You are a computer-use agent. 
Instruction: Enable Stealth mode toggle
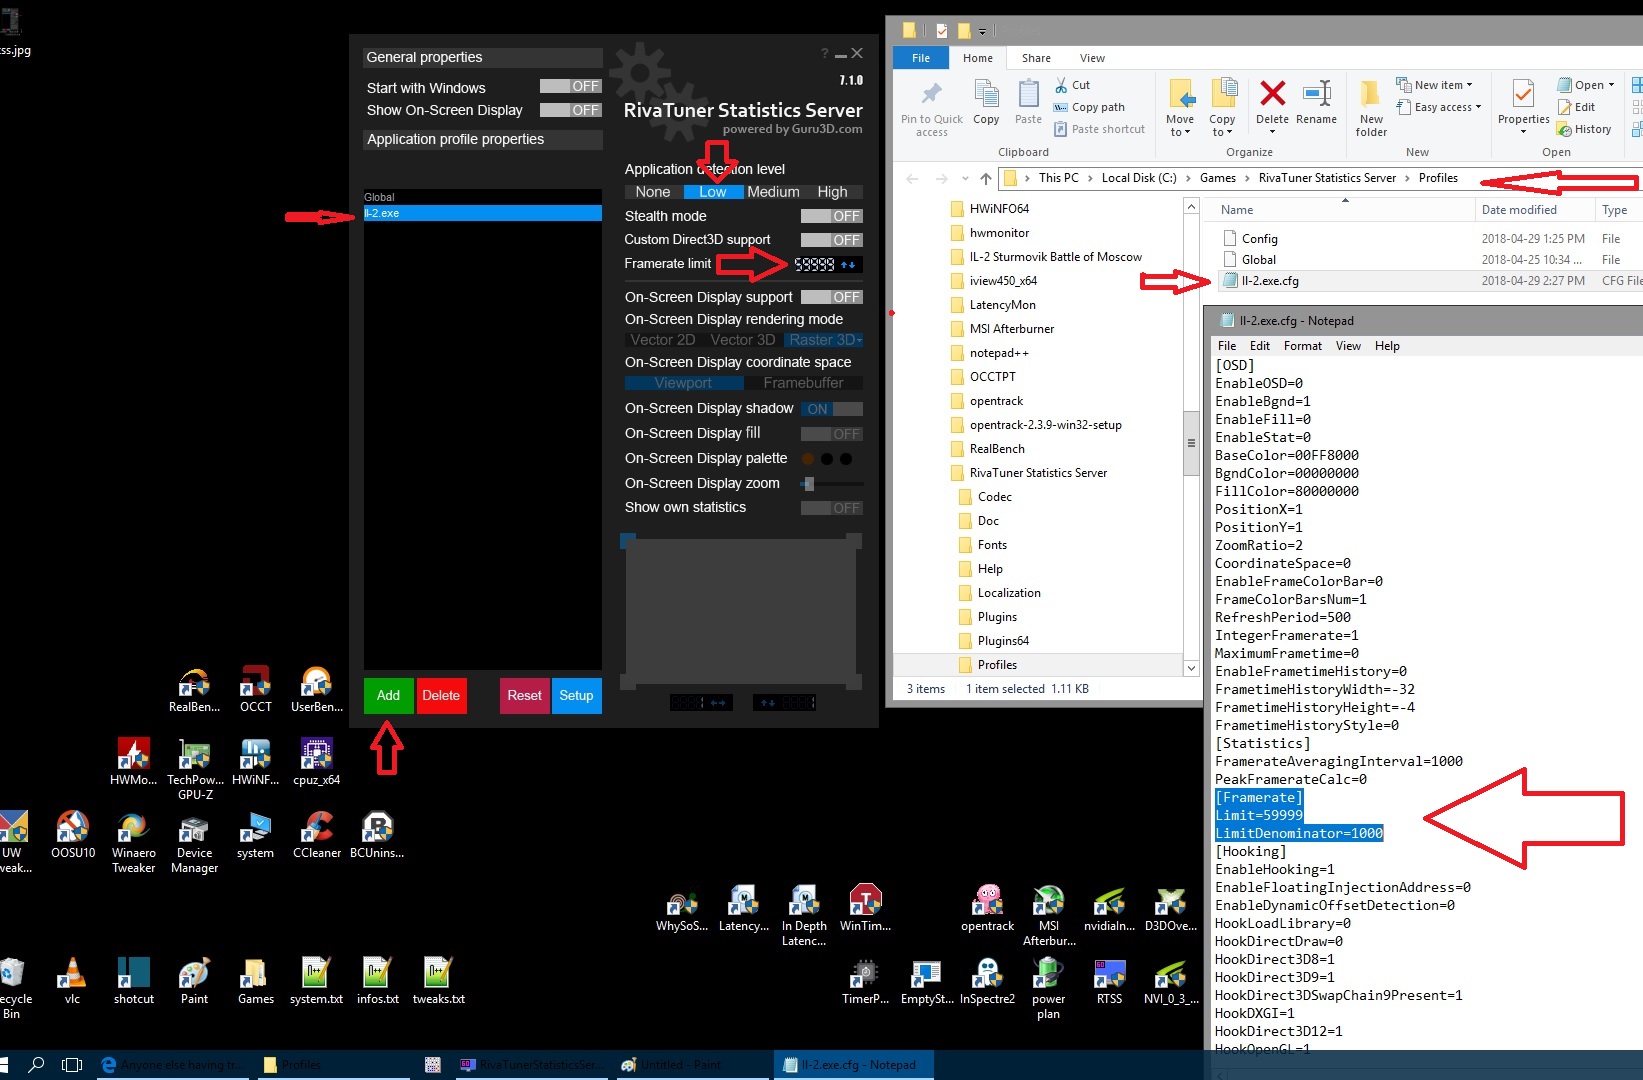831,216
